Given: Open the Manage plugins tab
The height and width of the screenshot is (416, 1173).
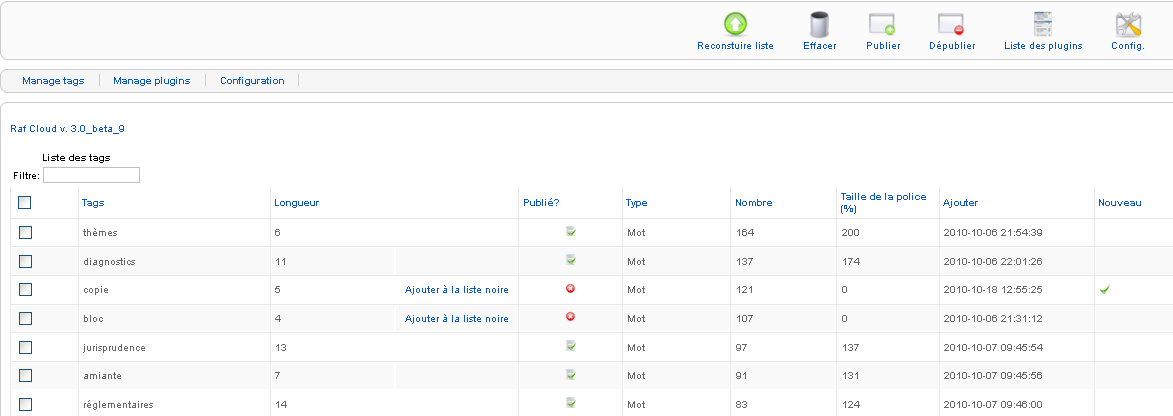Looking at the screenshot, I should click(x=152, y=81).
